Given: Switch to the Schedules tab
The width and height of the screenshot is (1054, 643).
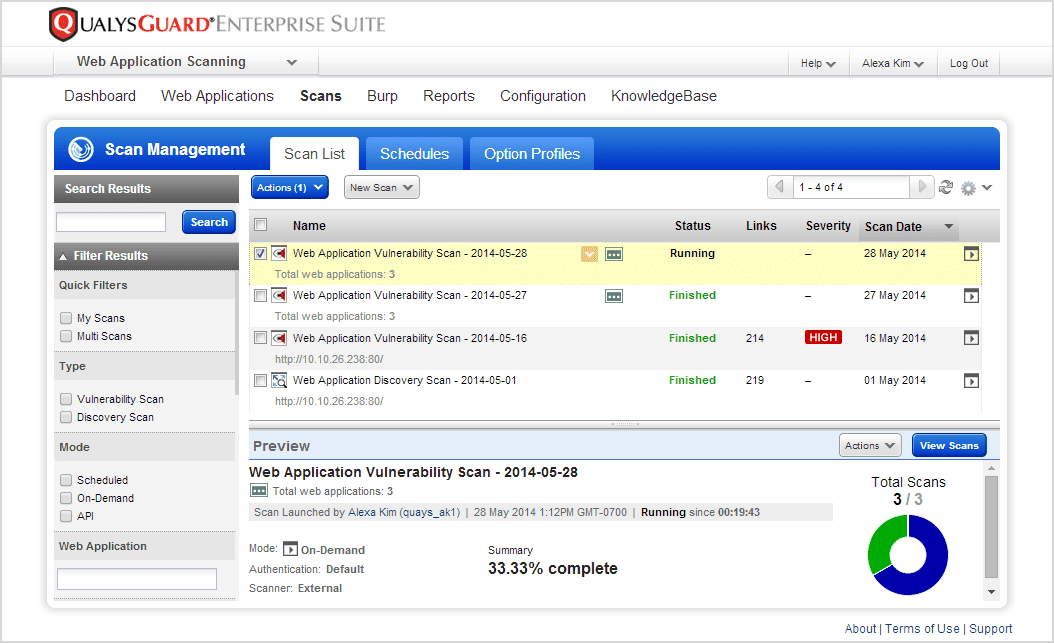Looking at the screenshot, I should 414,154.
